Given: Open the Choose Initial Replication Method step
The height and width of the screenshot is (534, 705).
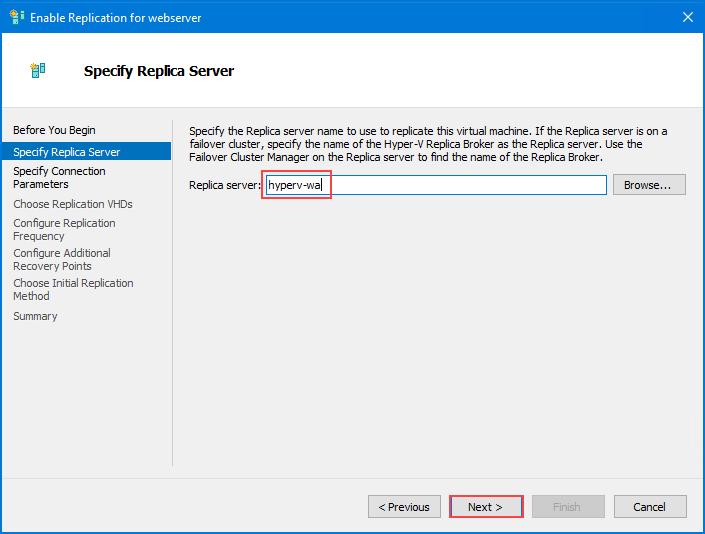Looking at the screenshot, I should coord(73,289).
